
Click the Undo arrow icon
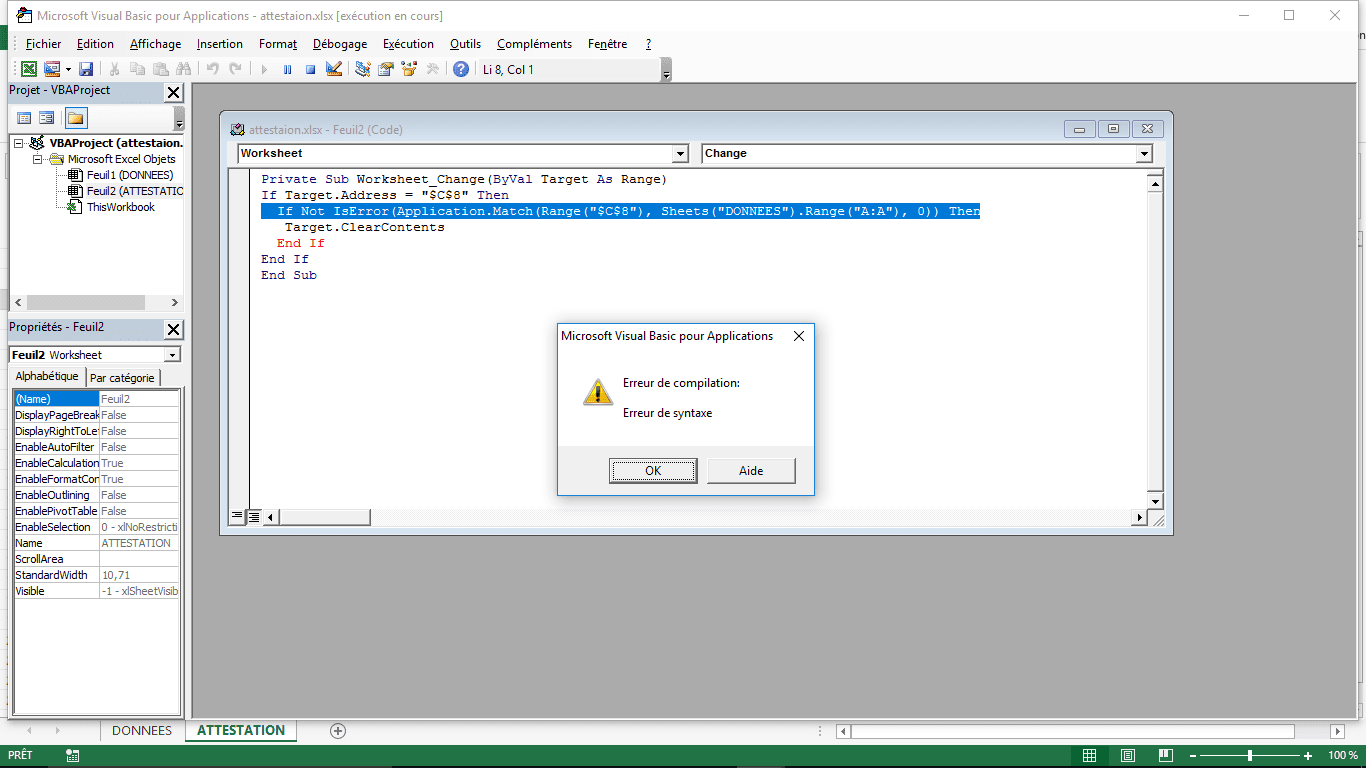(x=212, y=69)
